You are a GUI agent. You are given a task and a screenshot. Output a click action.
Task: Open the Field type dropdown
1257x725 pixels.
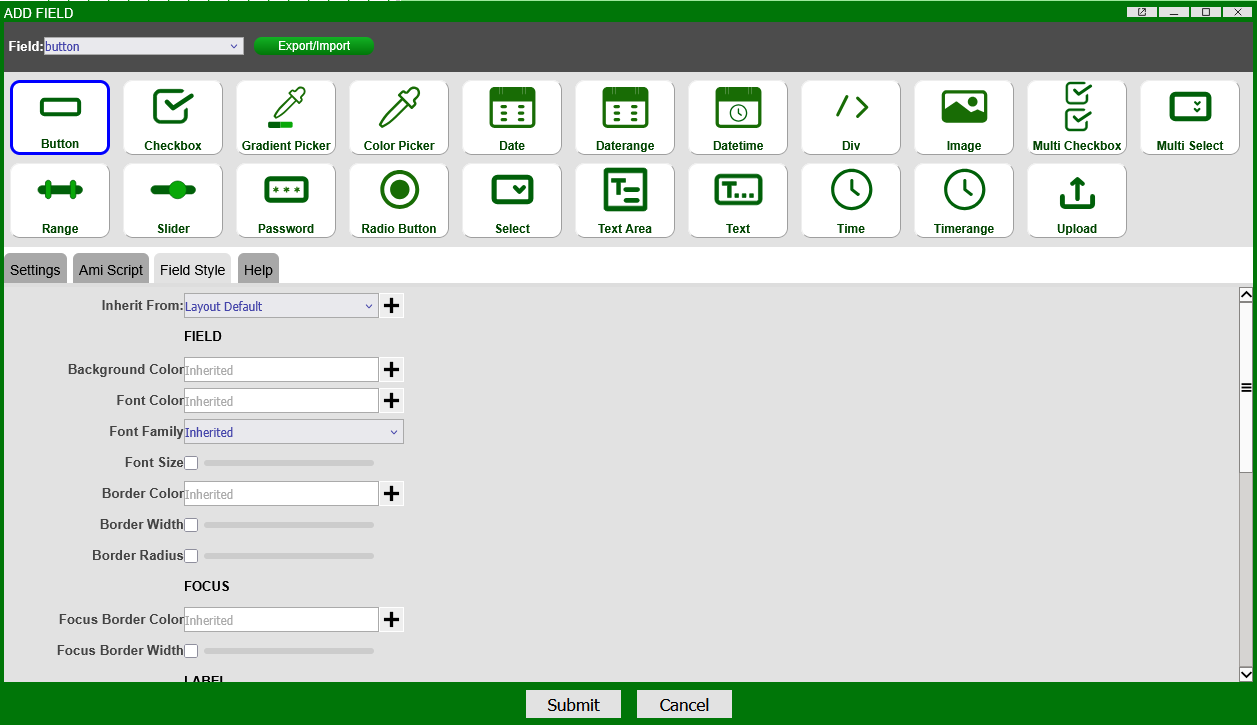144,46
